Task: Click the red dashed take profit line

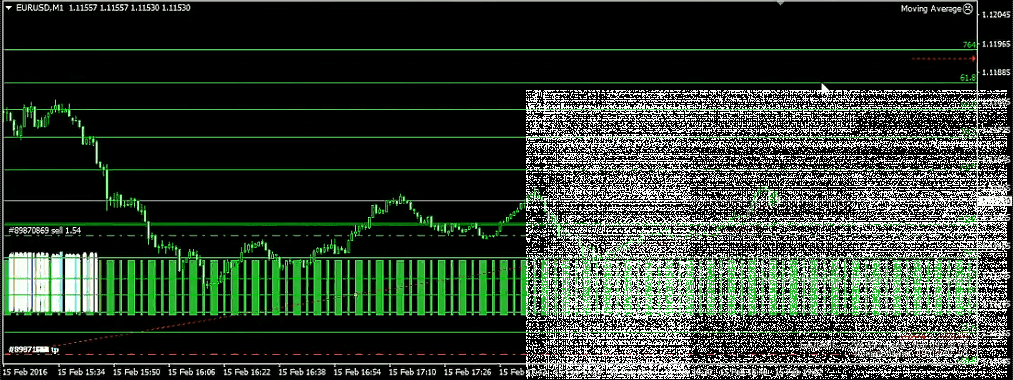Action: 265,355
